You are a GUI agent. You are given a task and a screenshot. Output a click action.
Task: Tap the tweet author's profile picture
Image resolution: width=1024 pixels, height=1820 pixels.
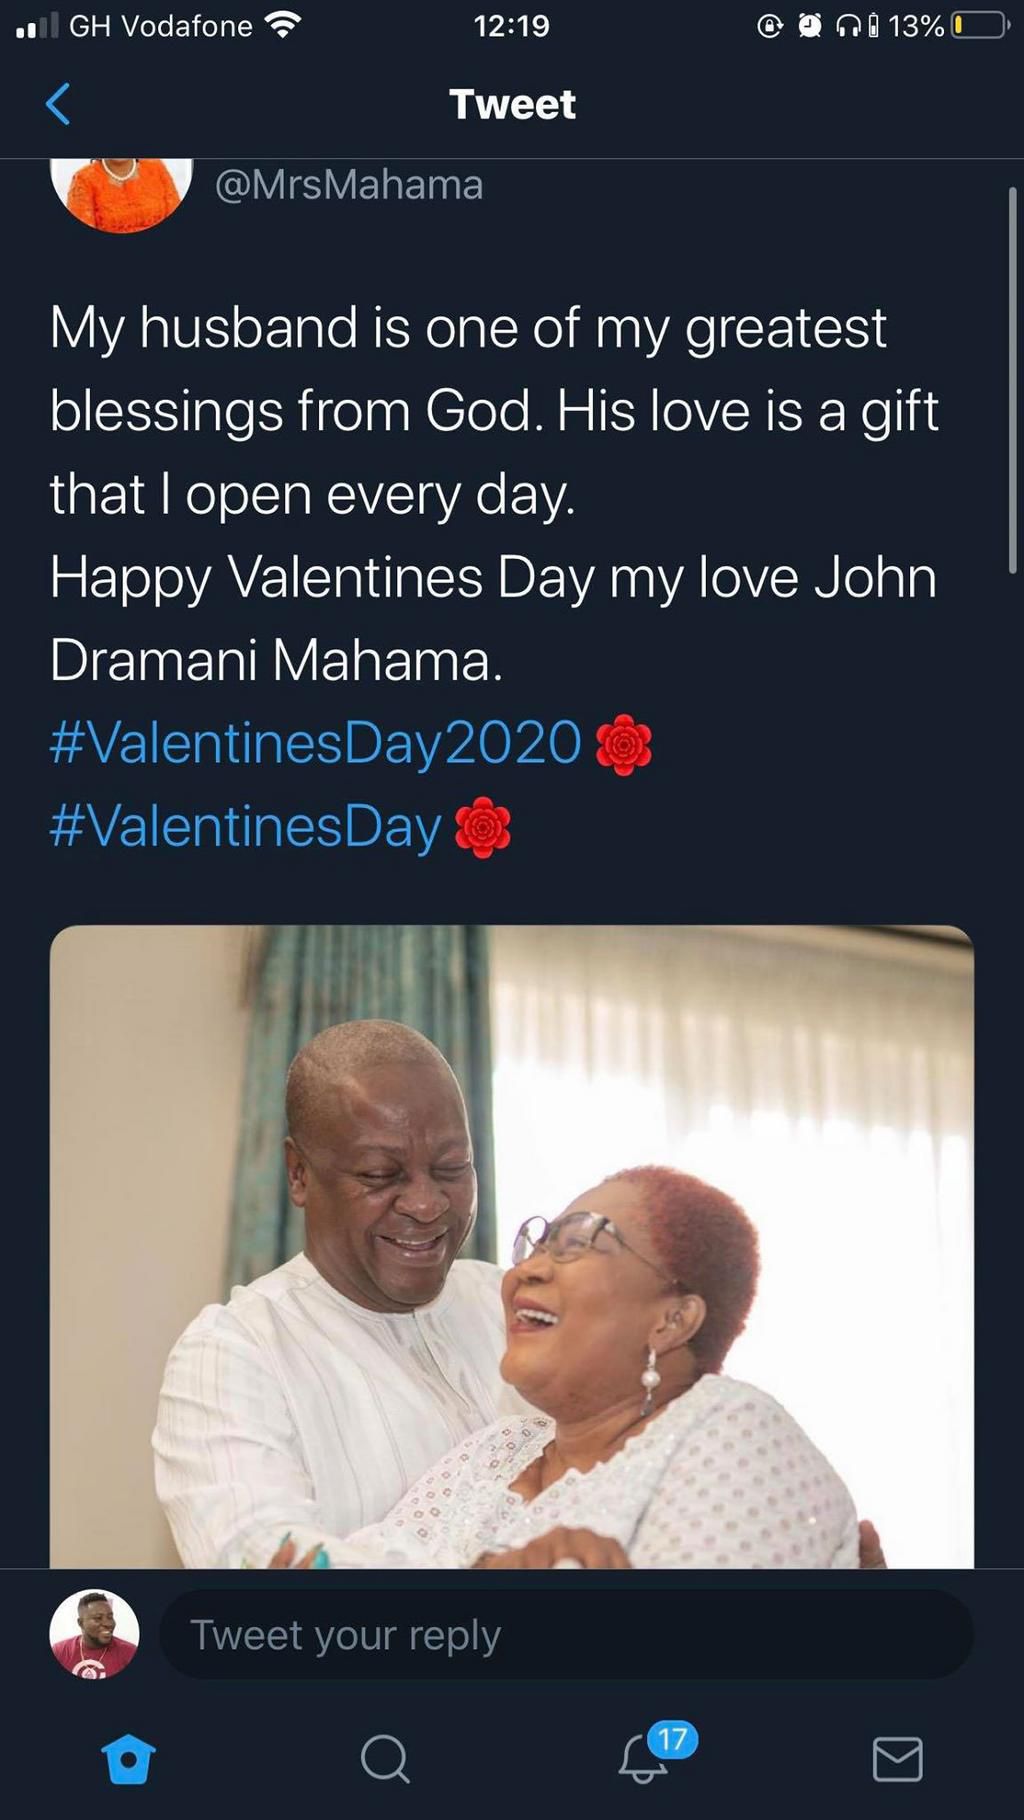point(121,193)
